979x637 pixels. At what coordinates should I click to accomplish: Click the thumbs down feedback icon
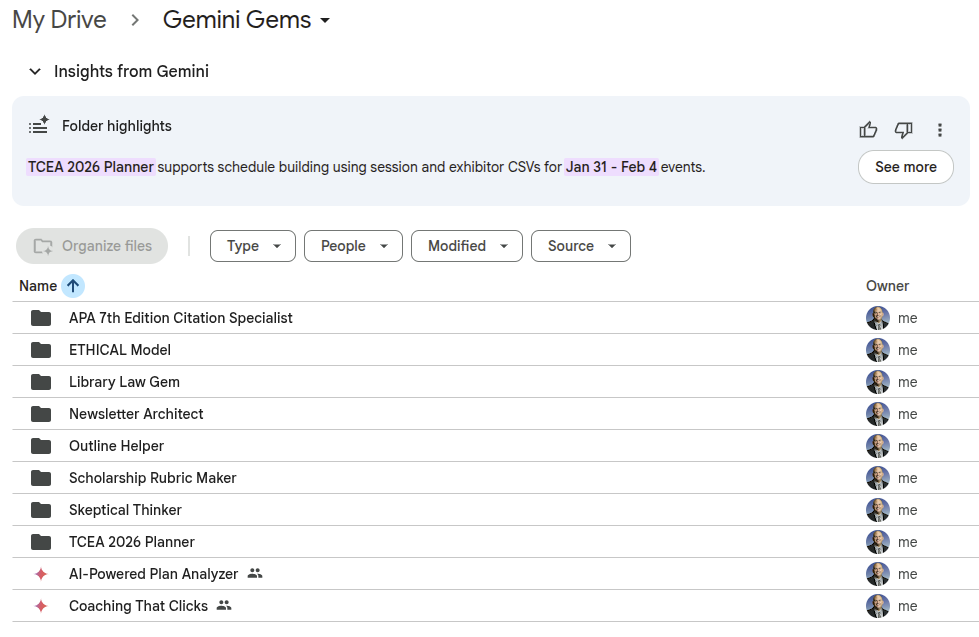coord(904,130)
